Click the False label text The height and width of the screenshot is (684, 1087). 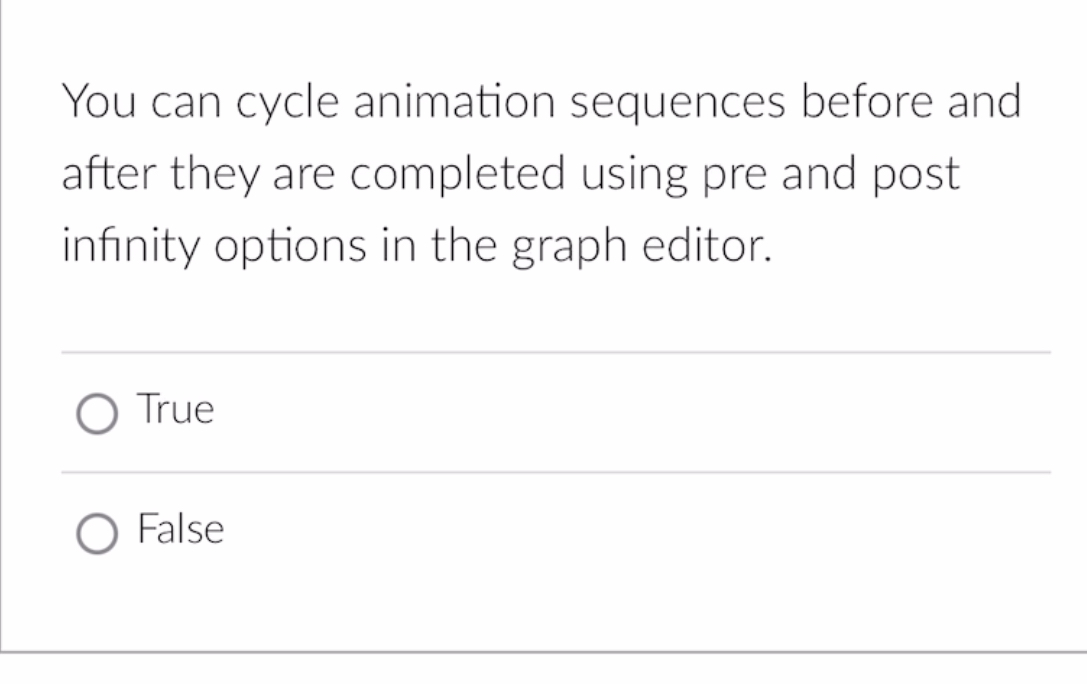pyautogui.click(x=180, y=530)
